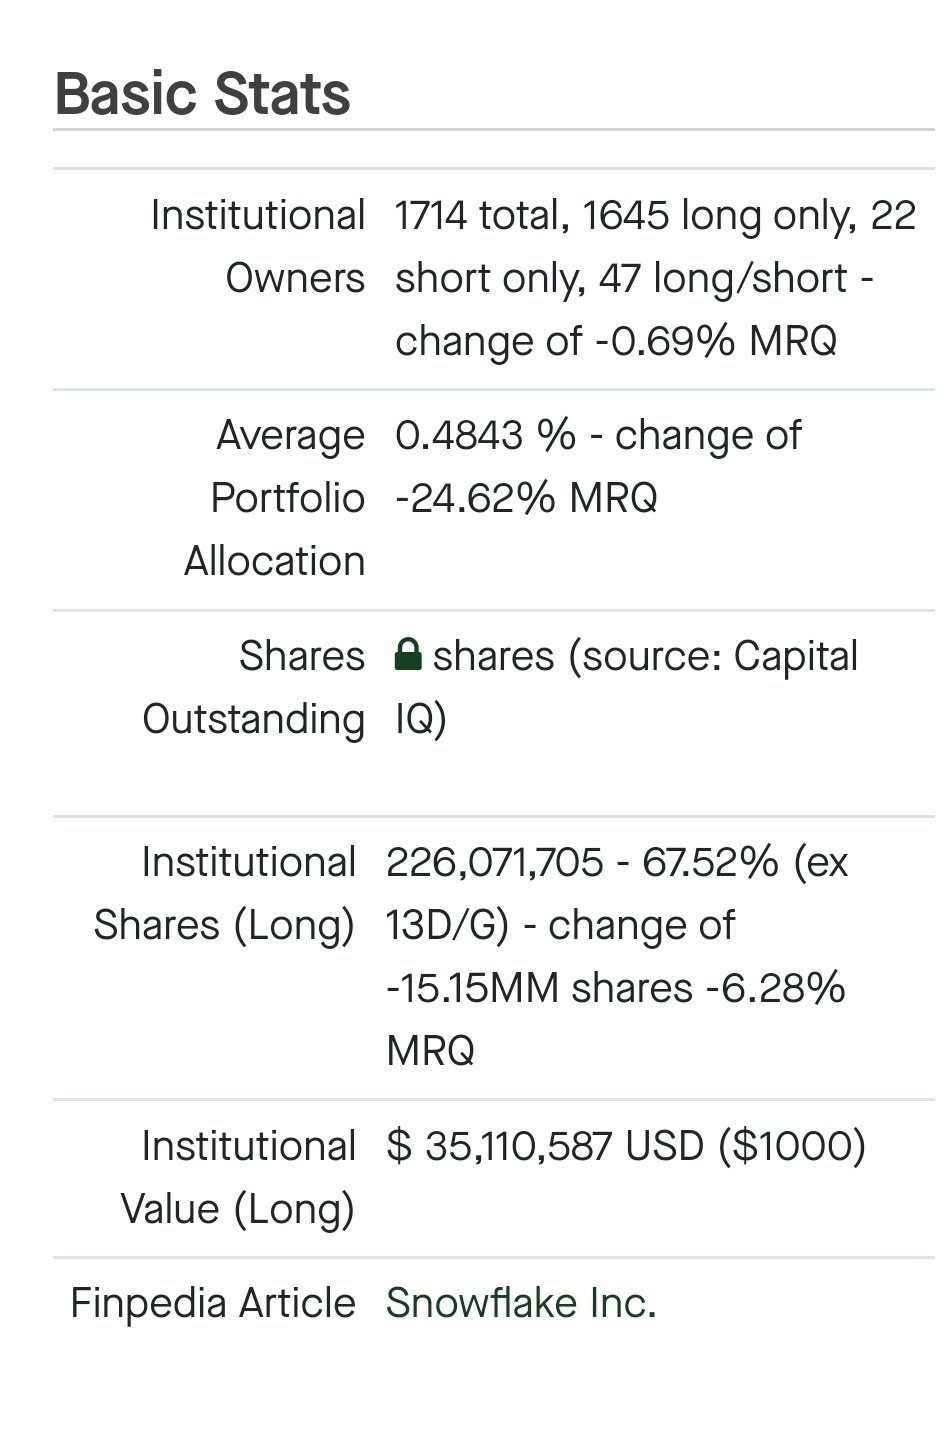Select the Shares Outstanding label

[x=254, y=687]
